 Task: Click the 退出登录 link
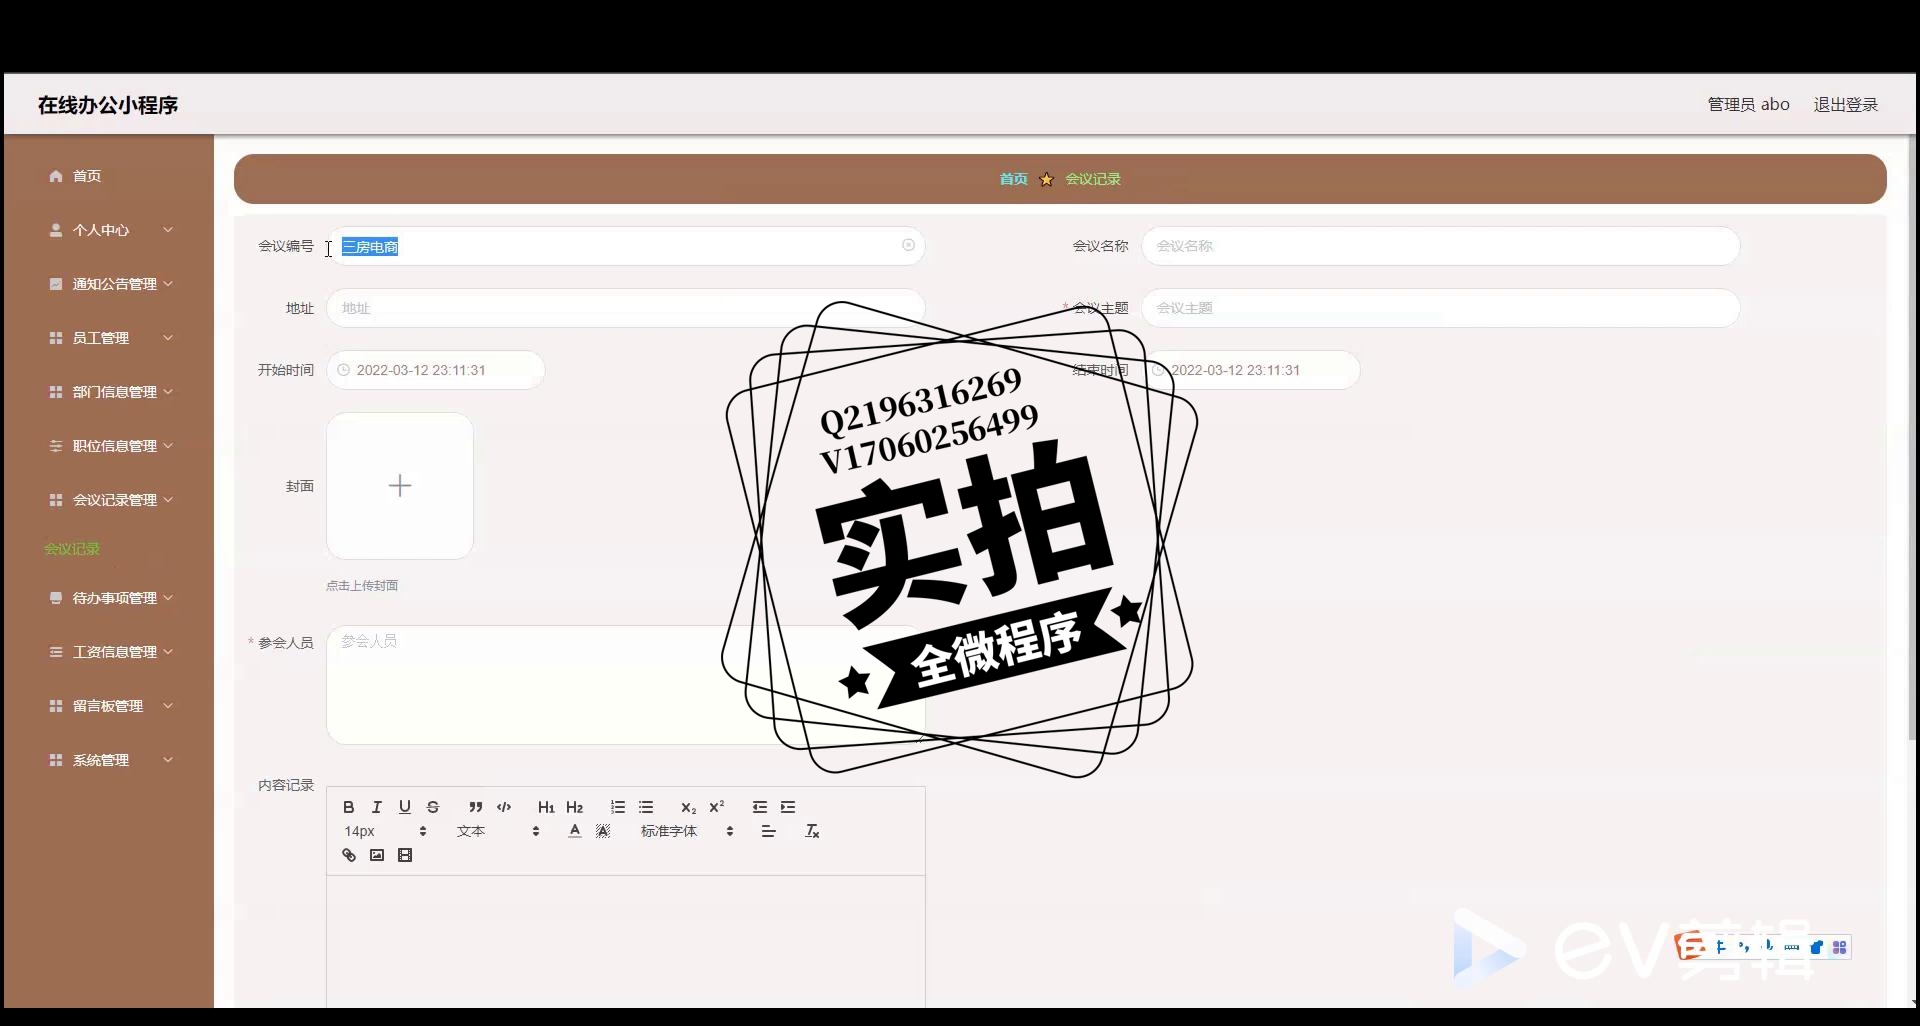[1845, 105]
